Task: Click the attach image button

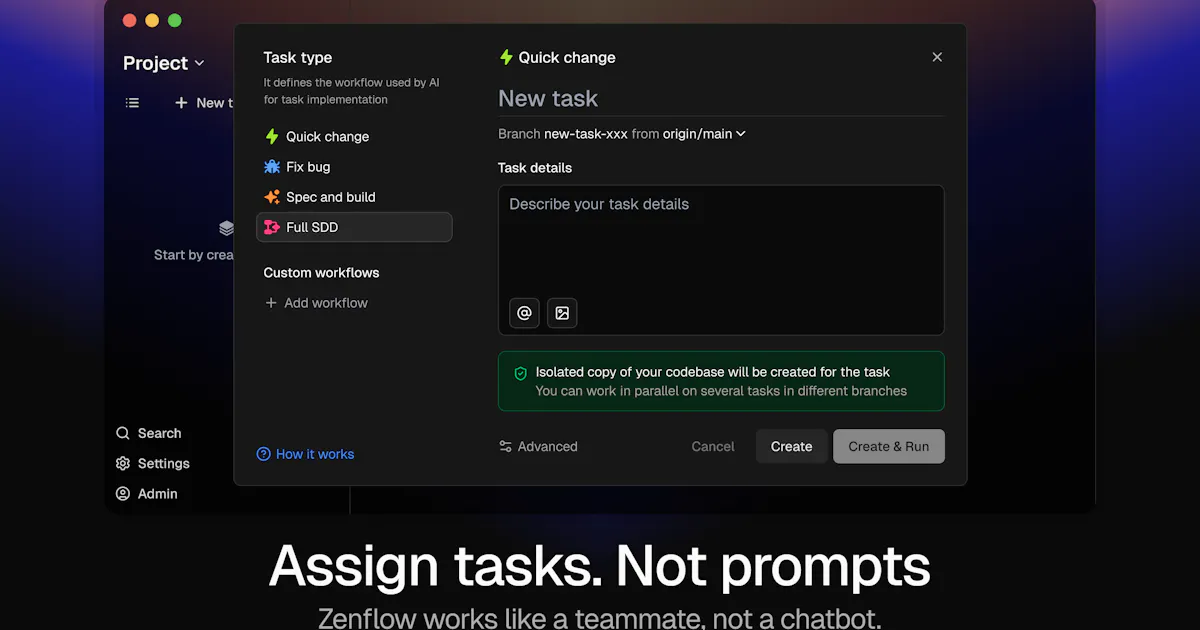Action: pos(562,313)
